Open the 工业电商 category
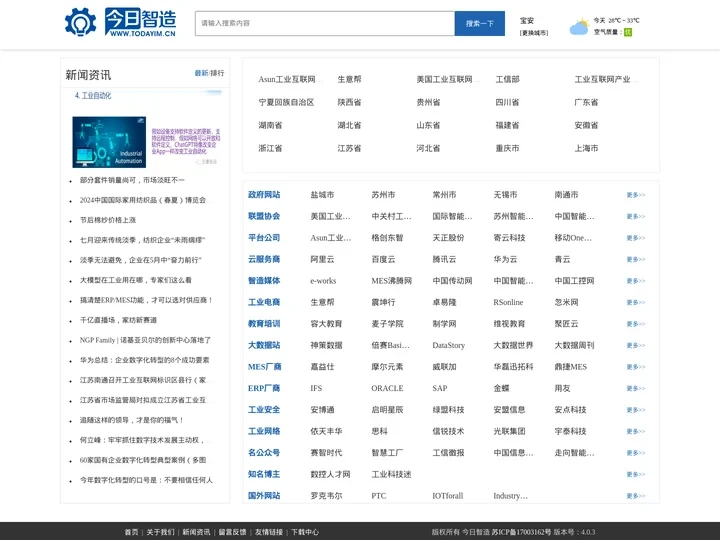This screenshot has height=540, width=720. (x=264, y=302)
